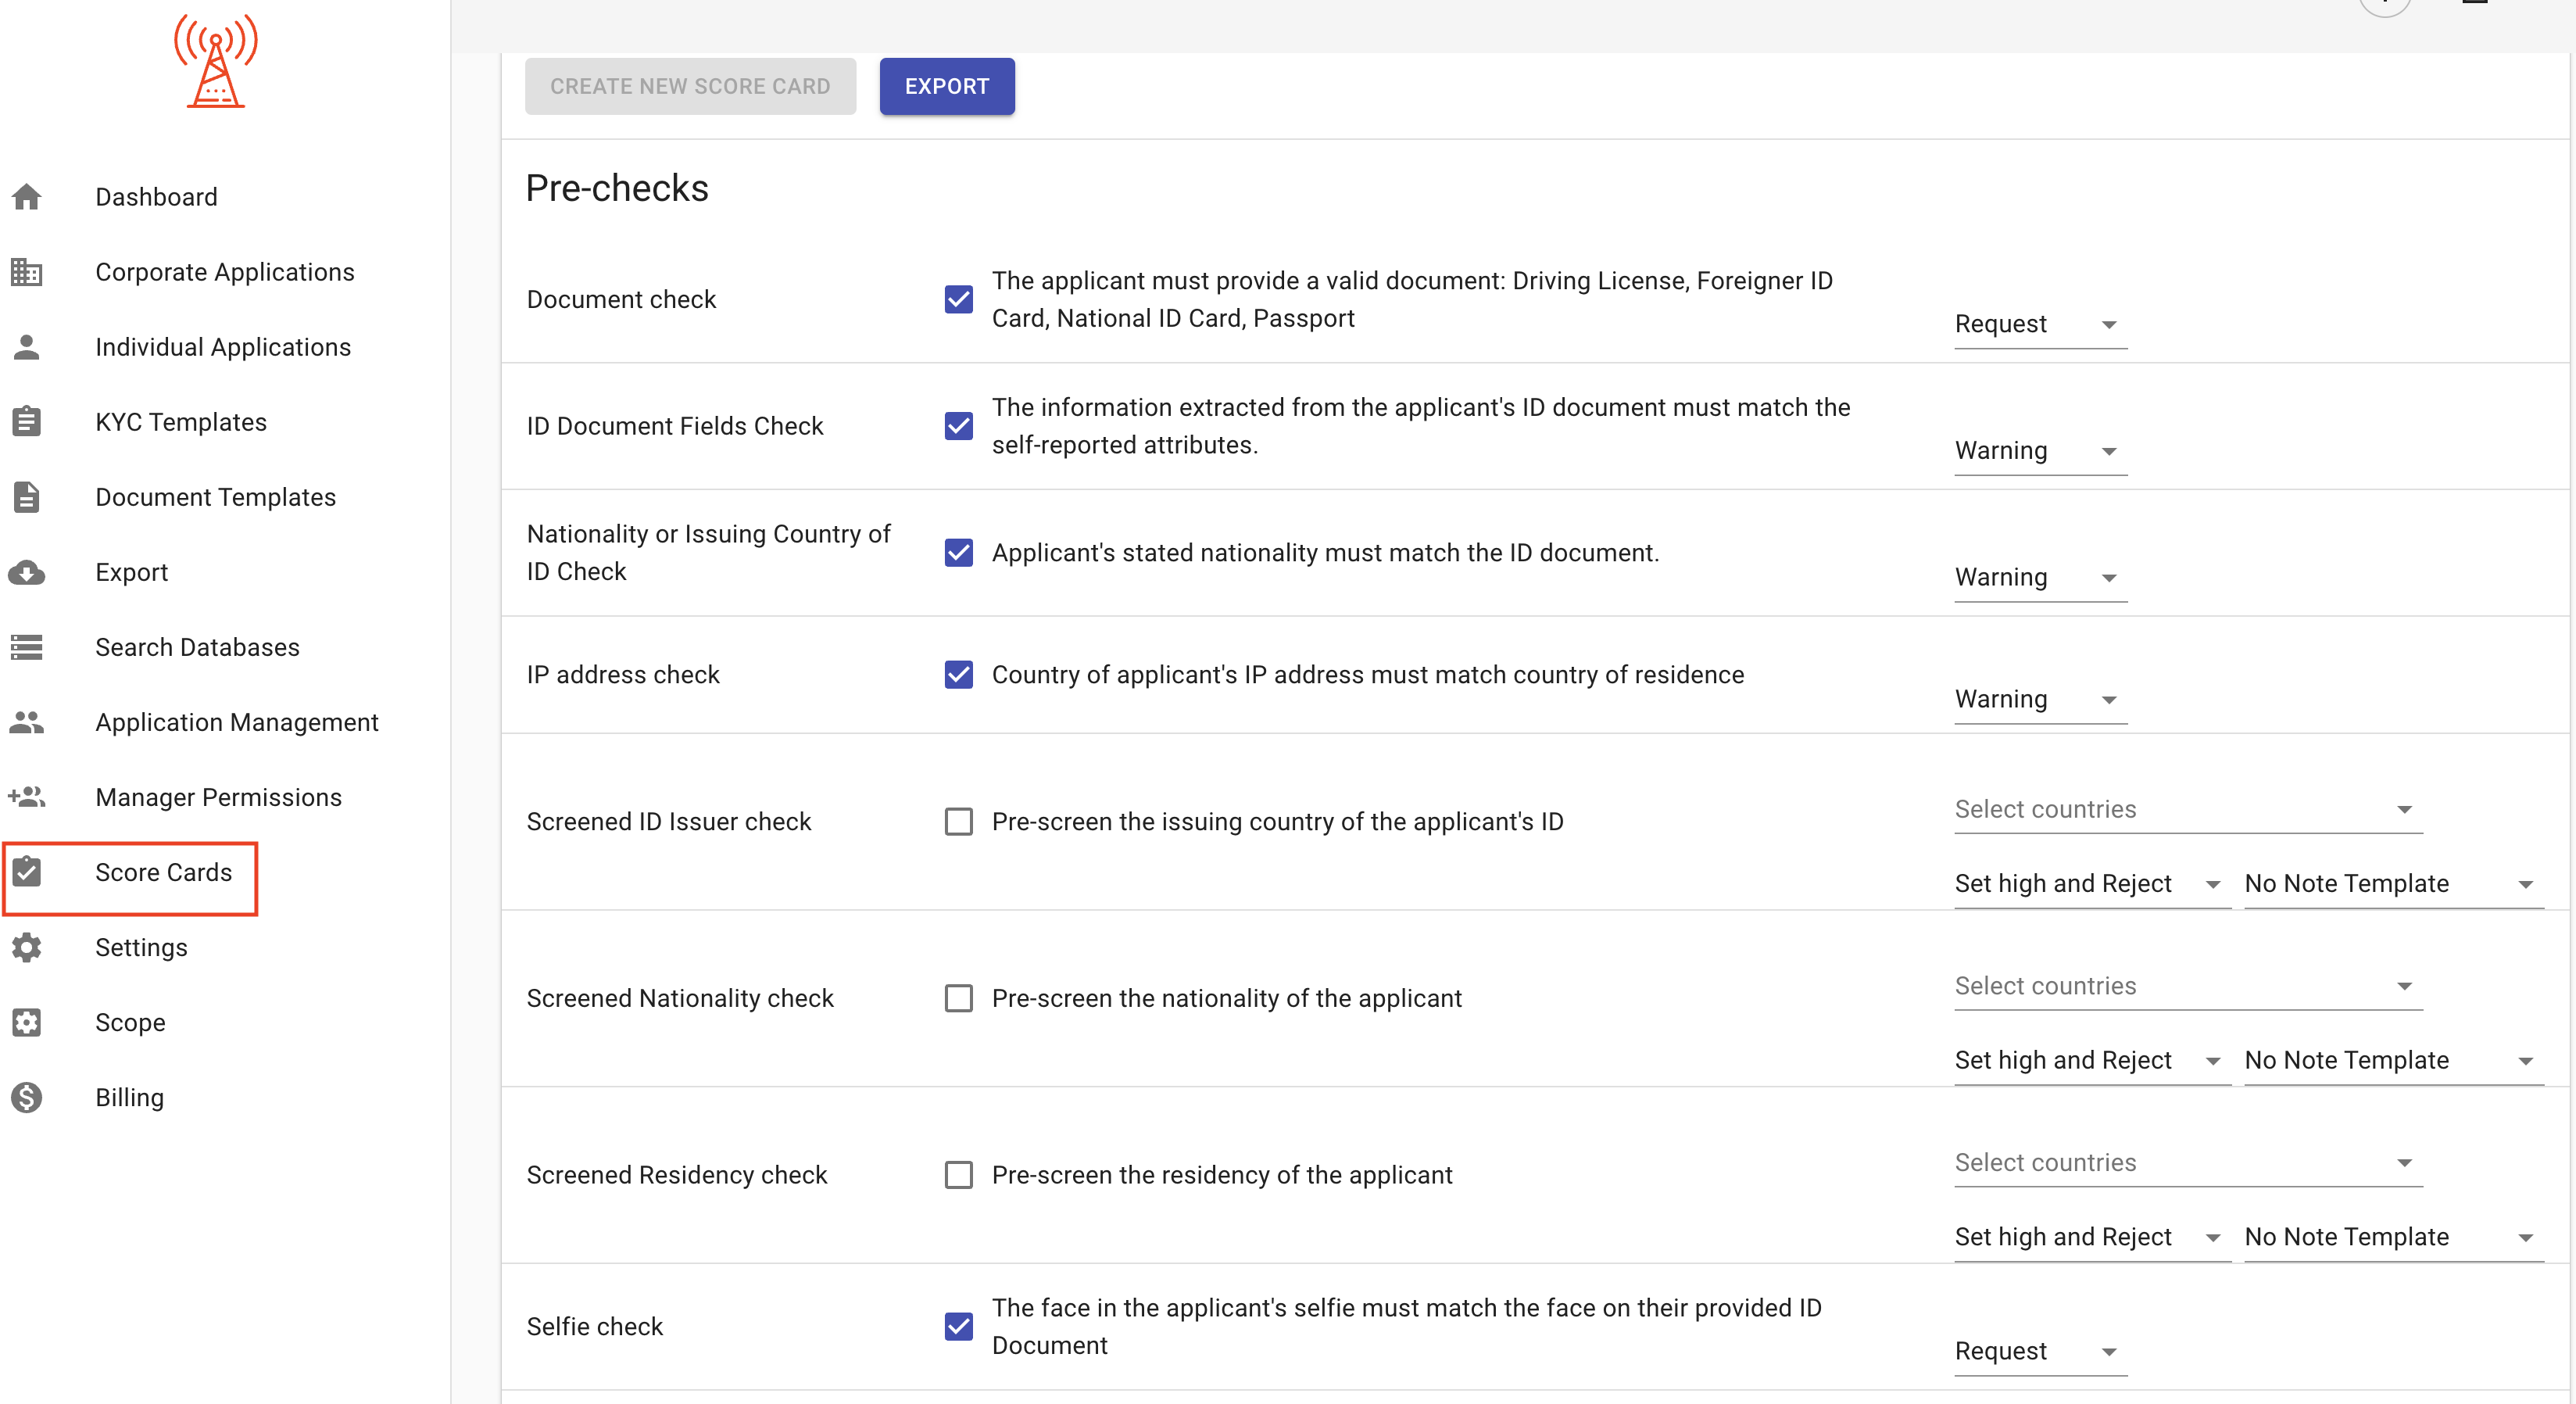Enable Screened ID Issuer check

click(958, 821)
